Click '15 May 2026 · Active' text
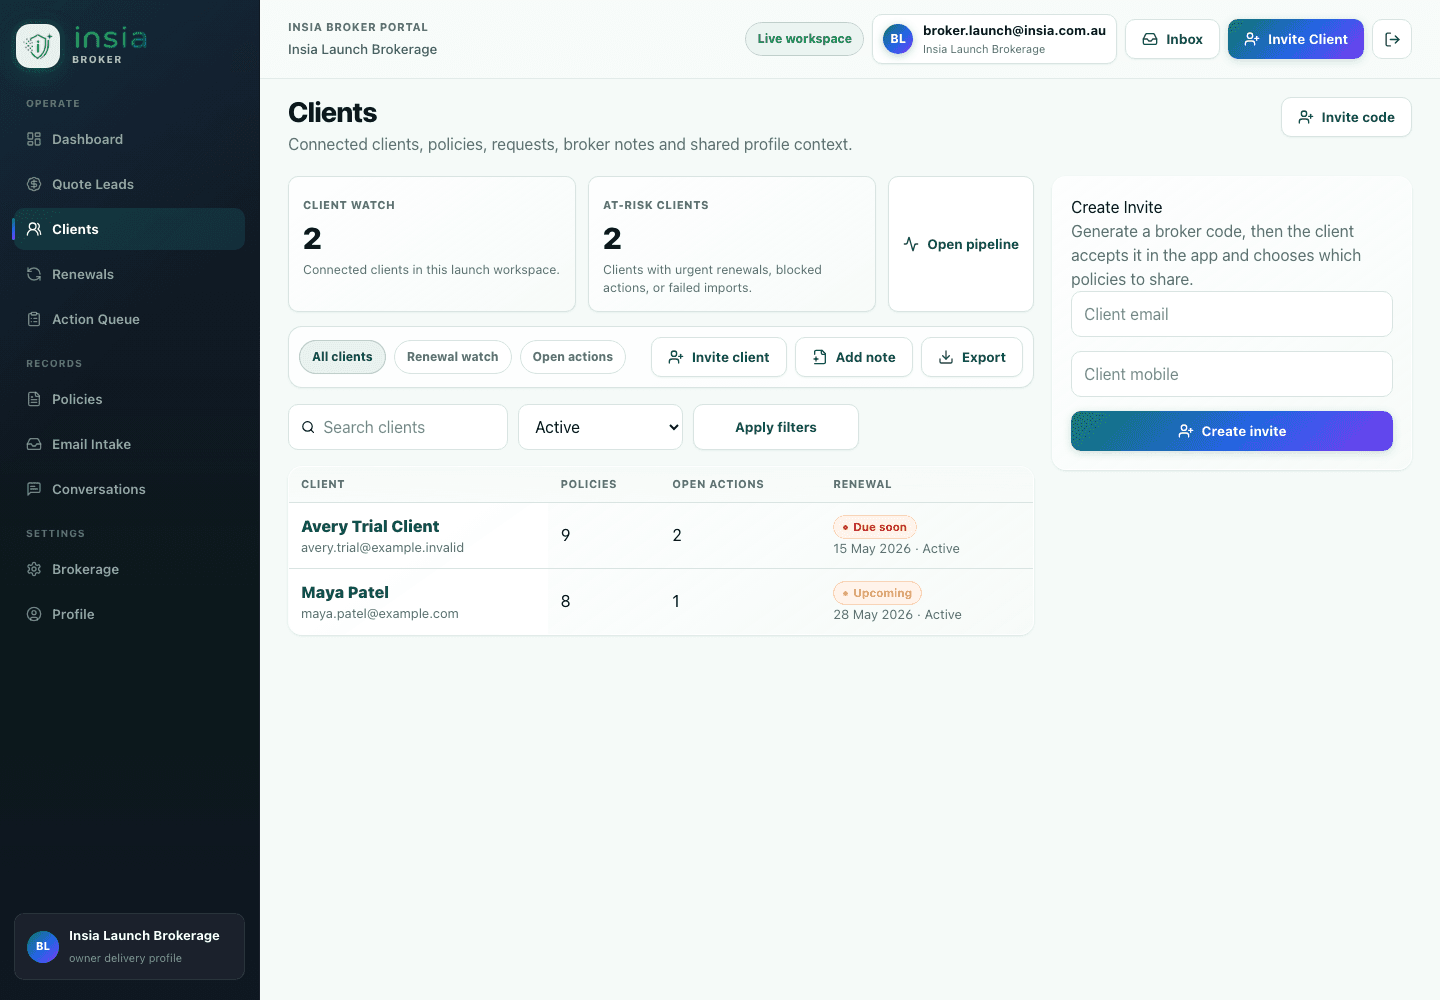This screenshot has width=1440, height=1000. [x=896, y=549]
